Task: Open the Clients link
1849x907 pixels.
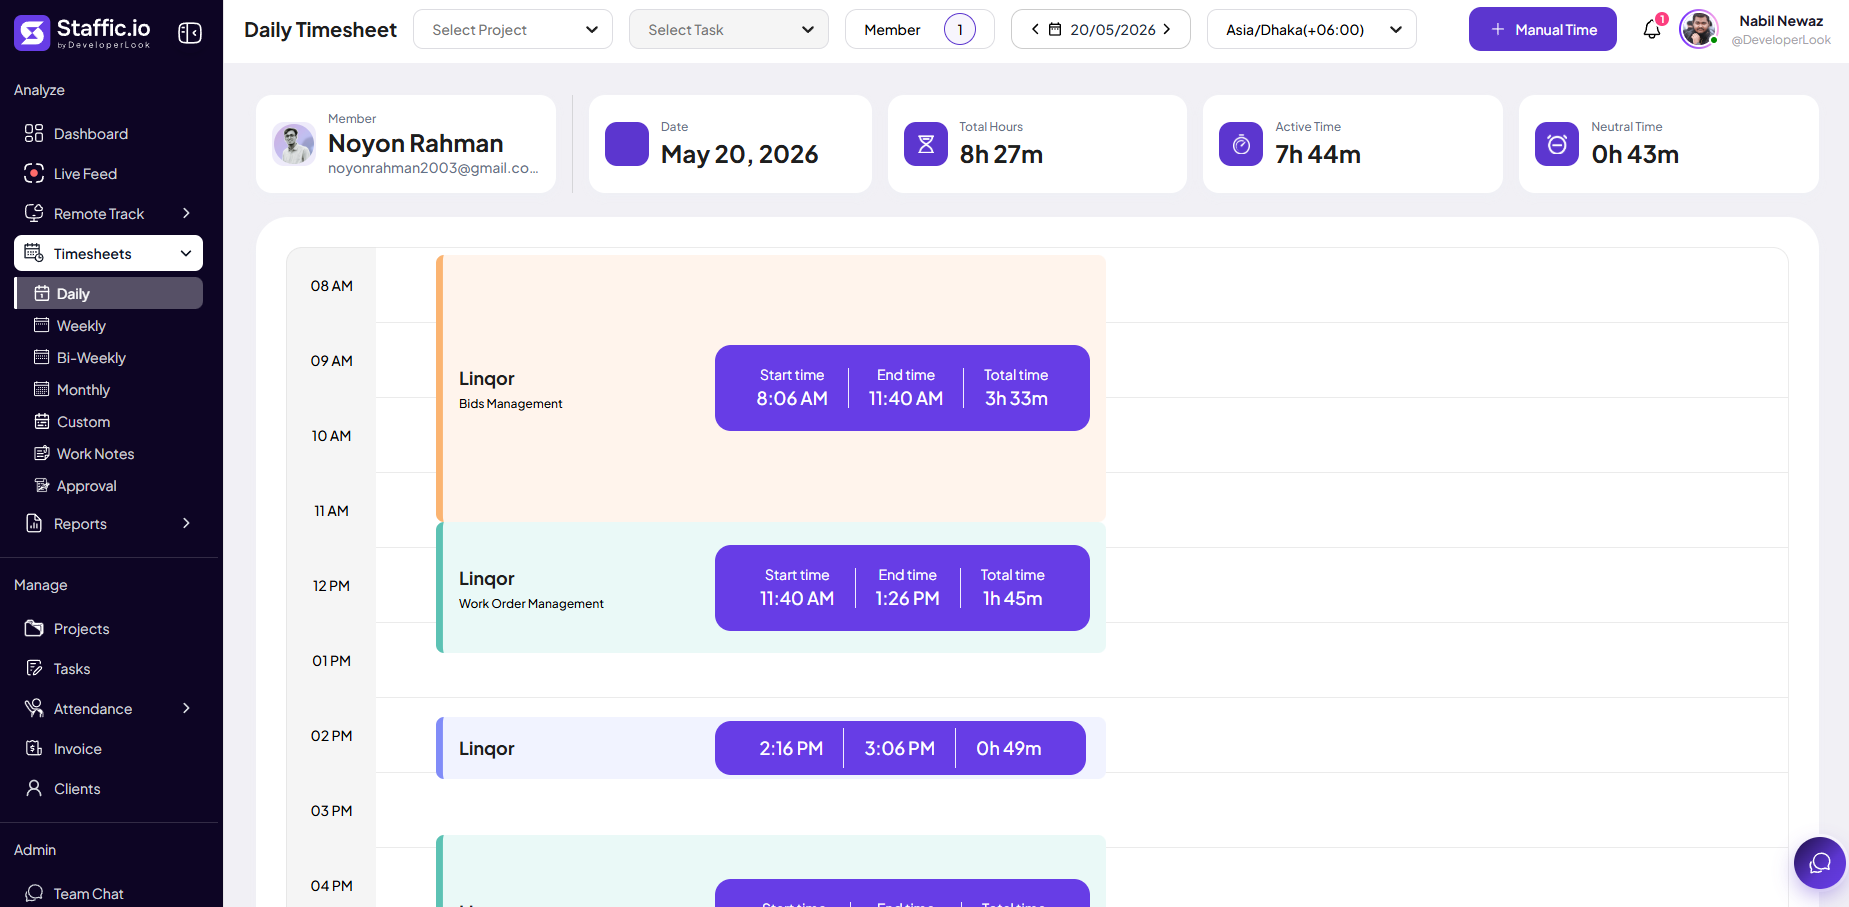Action: click(77, 788)
